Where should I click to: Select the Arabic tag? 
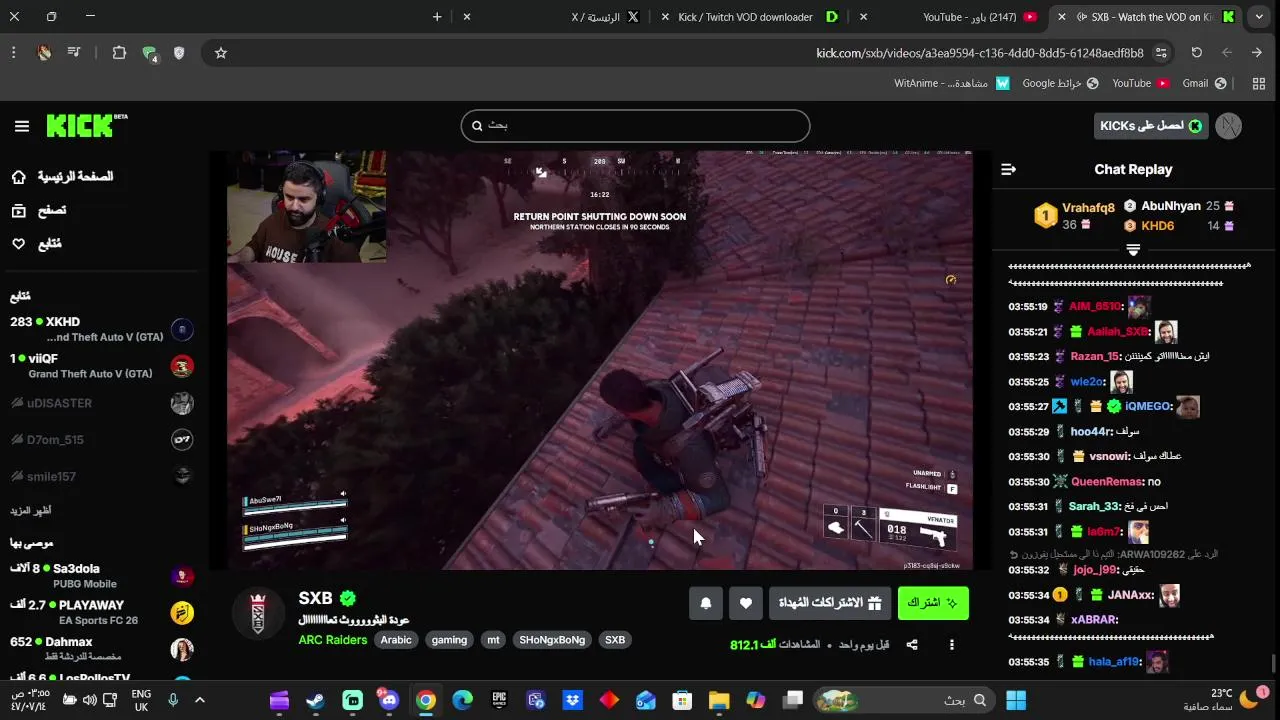(396, 640)
